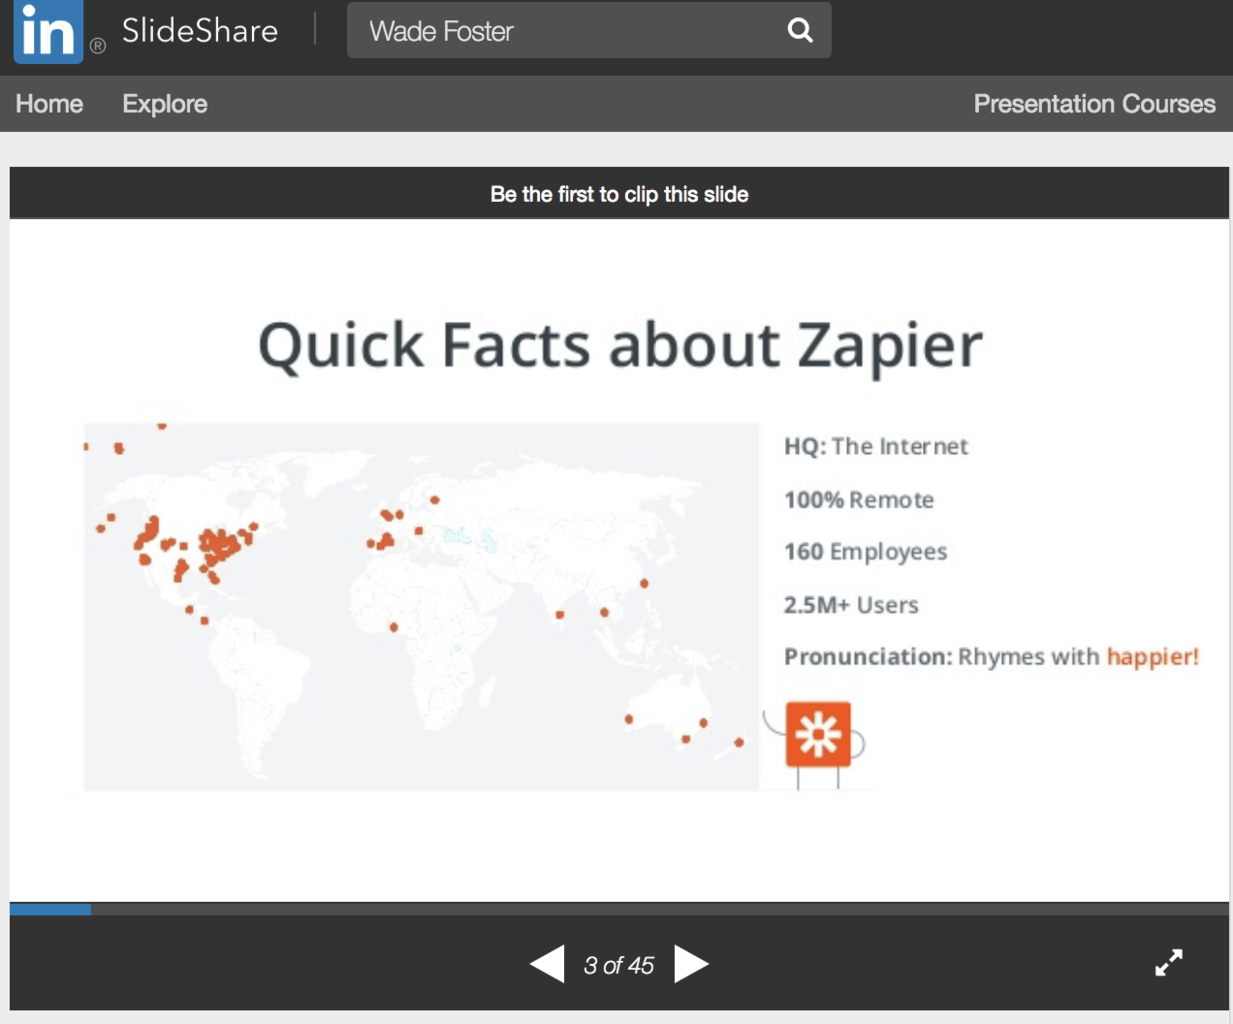Click the 'HQ: The Internet' line
Screen dimensions: 1233x1024
click(876, 447)
